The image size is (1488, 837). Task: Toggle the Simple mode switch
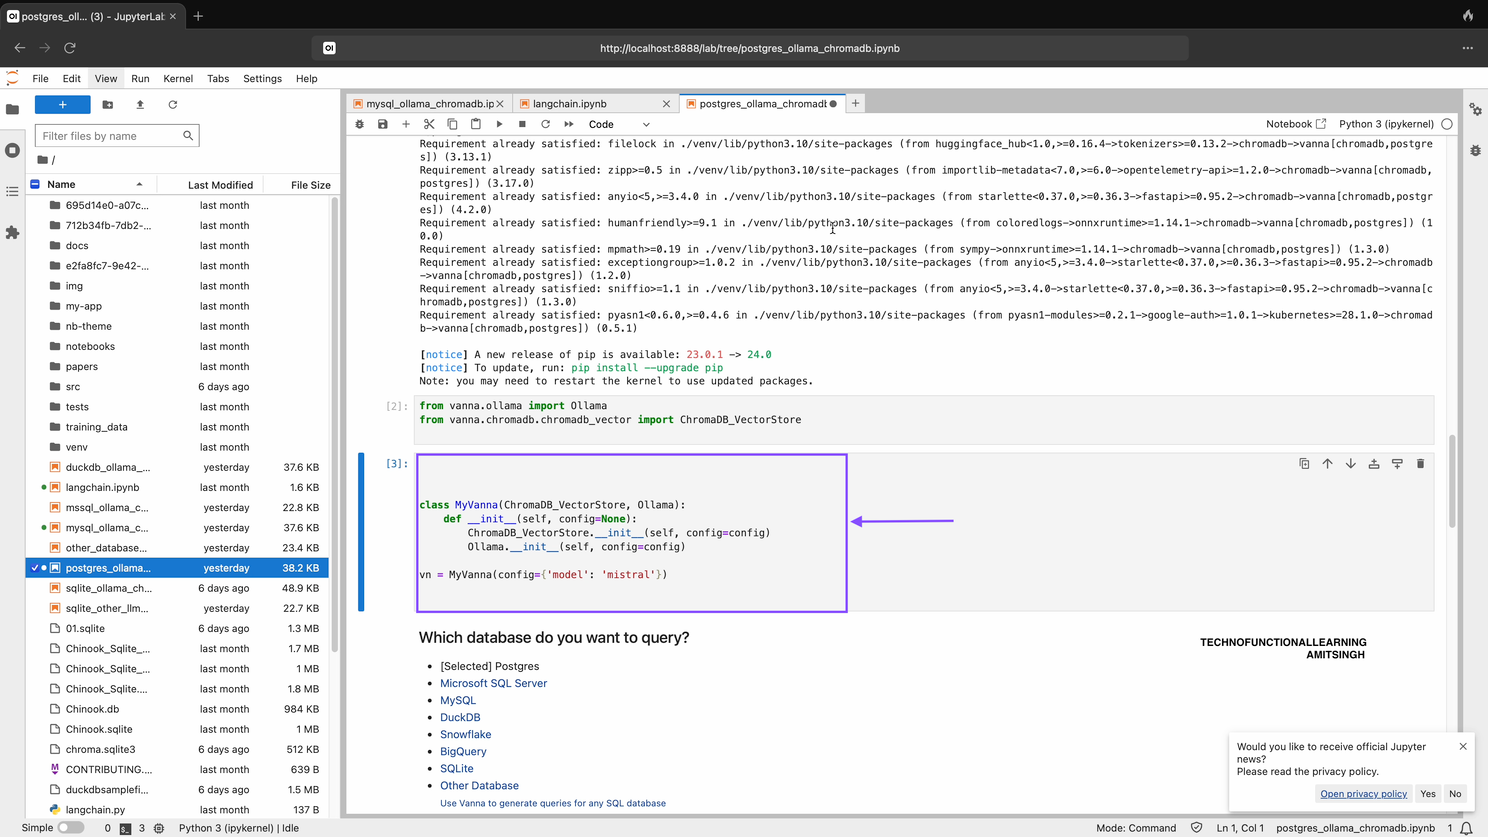pos(70,828)
